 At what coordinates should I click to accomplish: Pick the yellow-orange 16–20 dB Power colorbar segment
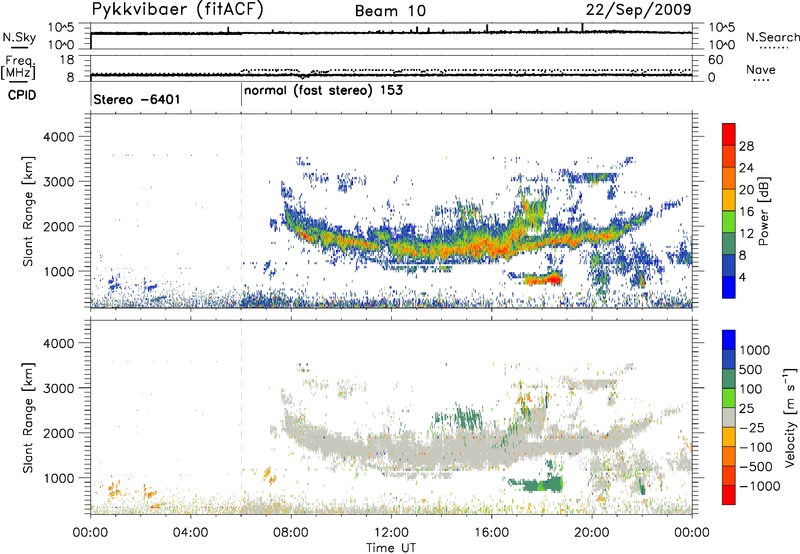(x=729, y=200)
